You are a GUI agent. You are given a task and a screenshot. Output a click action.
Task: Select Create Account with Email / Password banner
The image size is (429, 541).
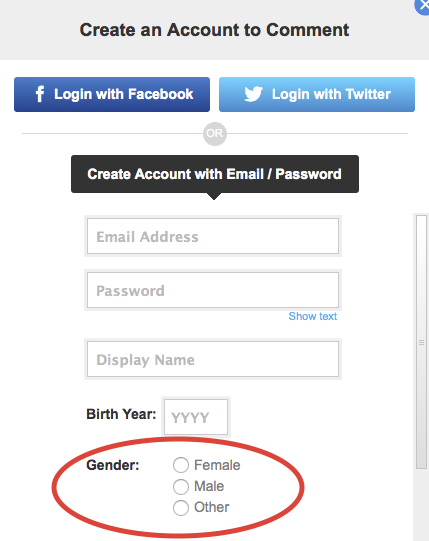(x=215, y=174)
